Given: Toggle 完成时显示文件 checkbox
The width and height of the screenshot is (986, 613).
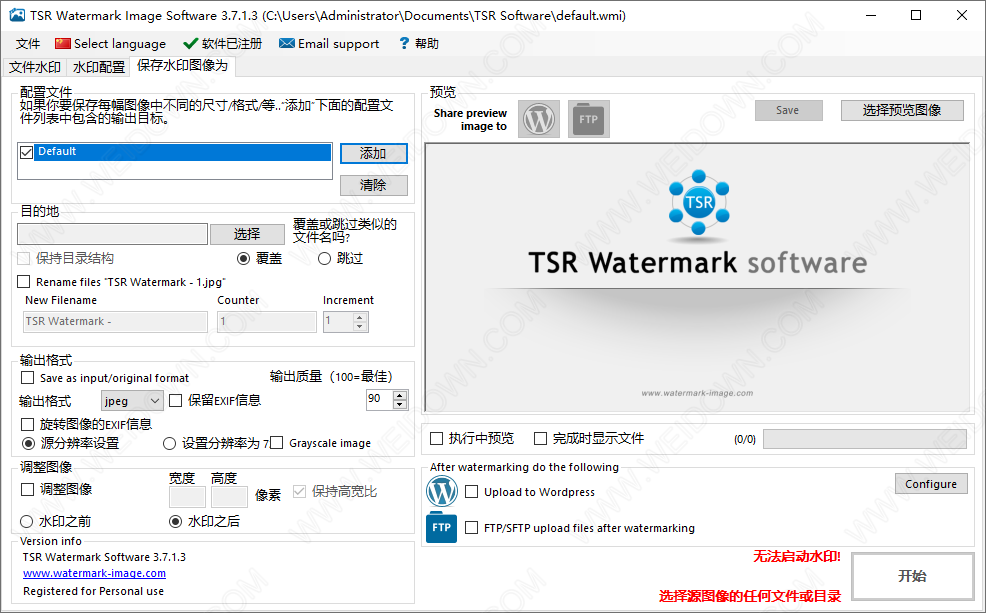Looking at the screenshot, I should [x=540, y=438].
